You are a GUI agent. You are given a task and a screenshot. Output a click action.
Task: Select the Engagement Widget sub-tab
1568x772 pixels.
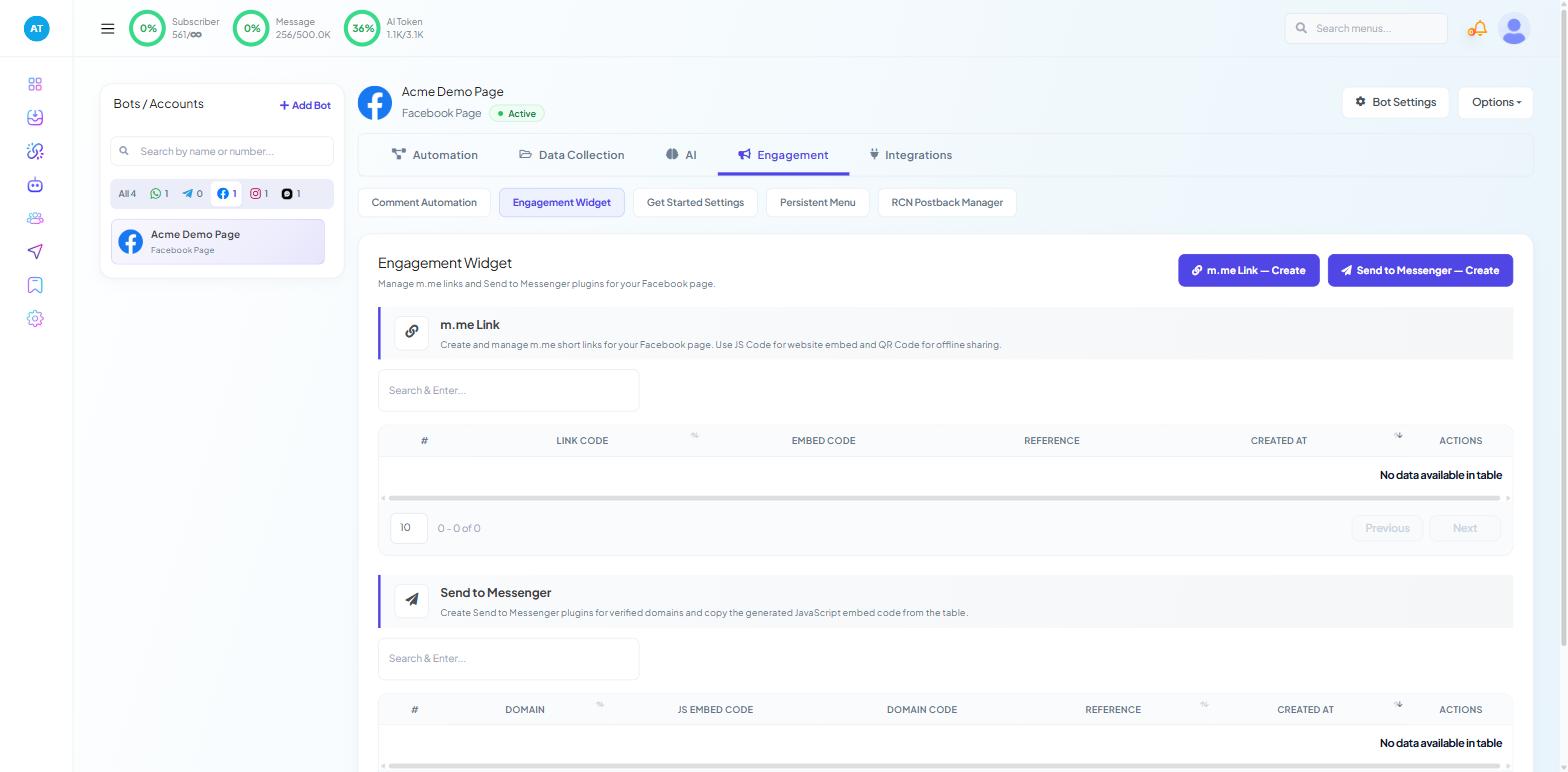pos(562,203)
